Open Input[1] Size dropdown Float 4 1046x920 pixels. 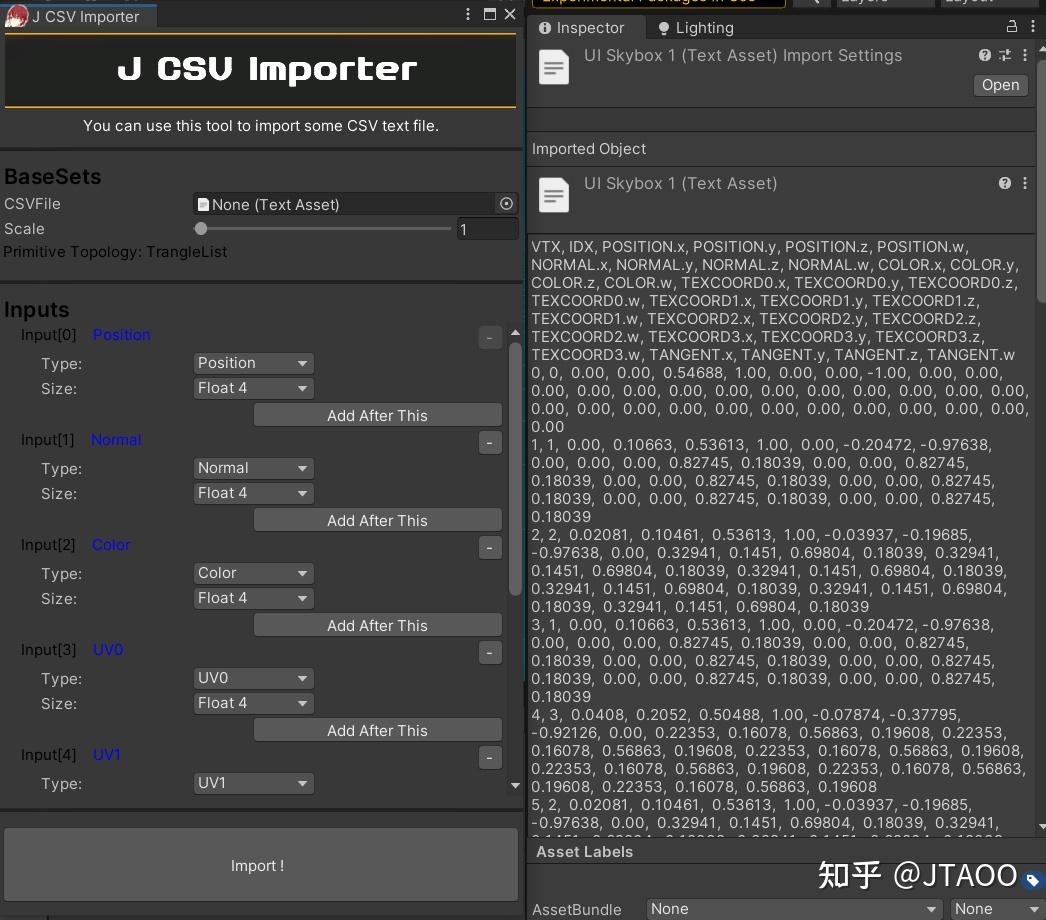pyautogui.click(x=253, y=492)
